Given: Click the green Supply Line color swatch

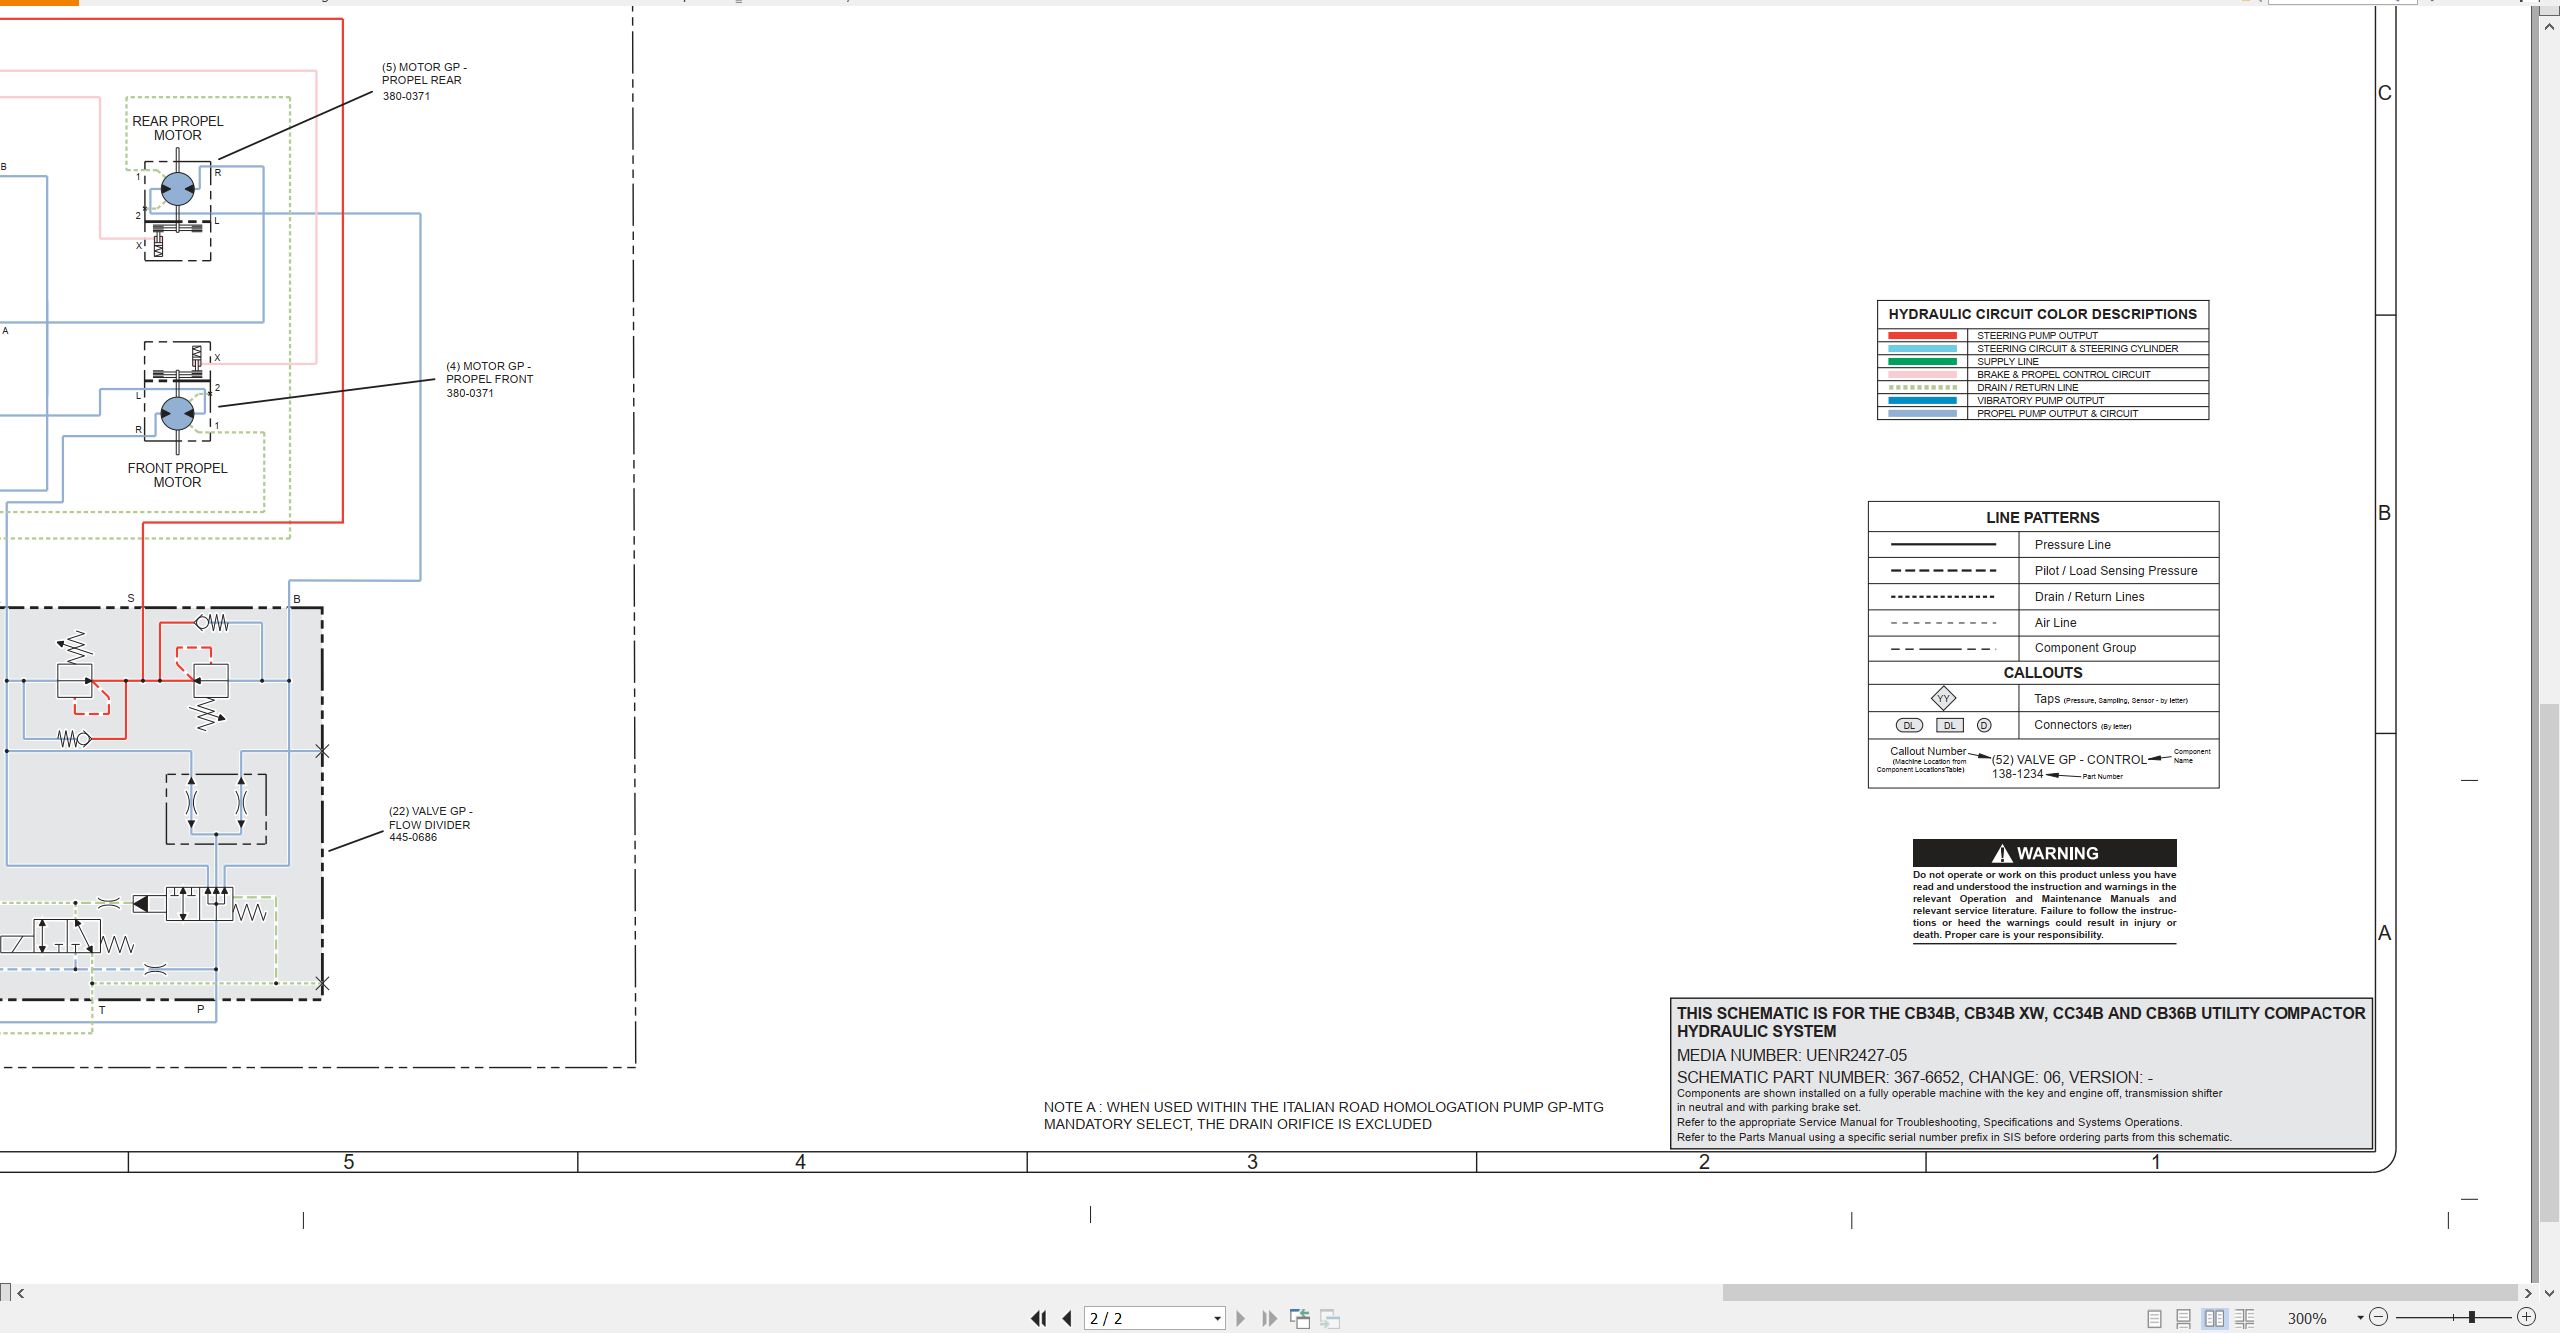Looking at the screenshot, I should point(1922,362).
